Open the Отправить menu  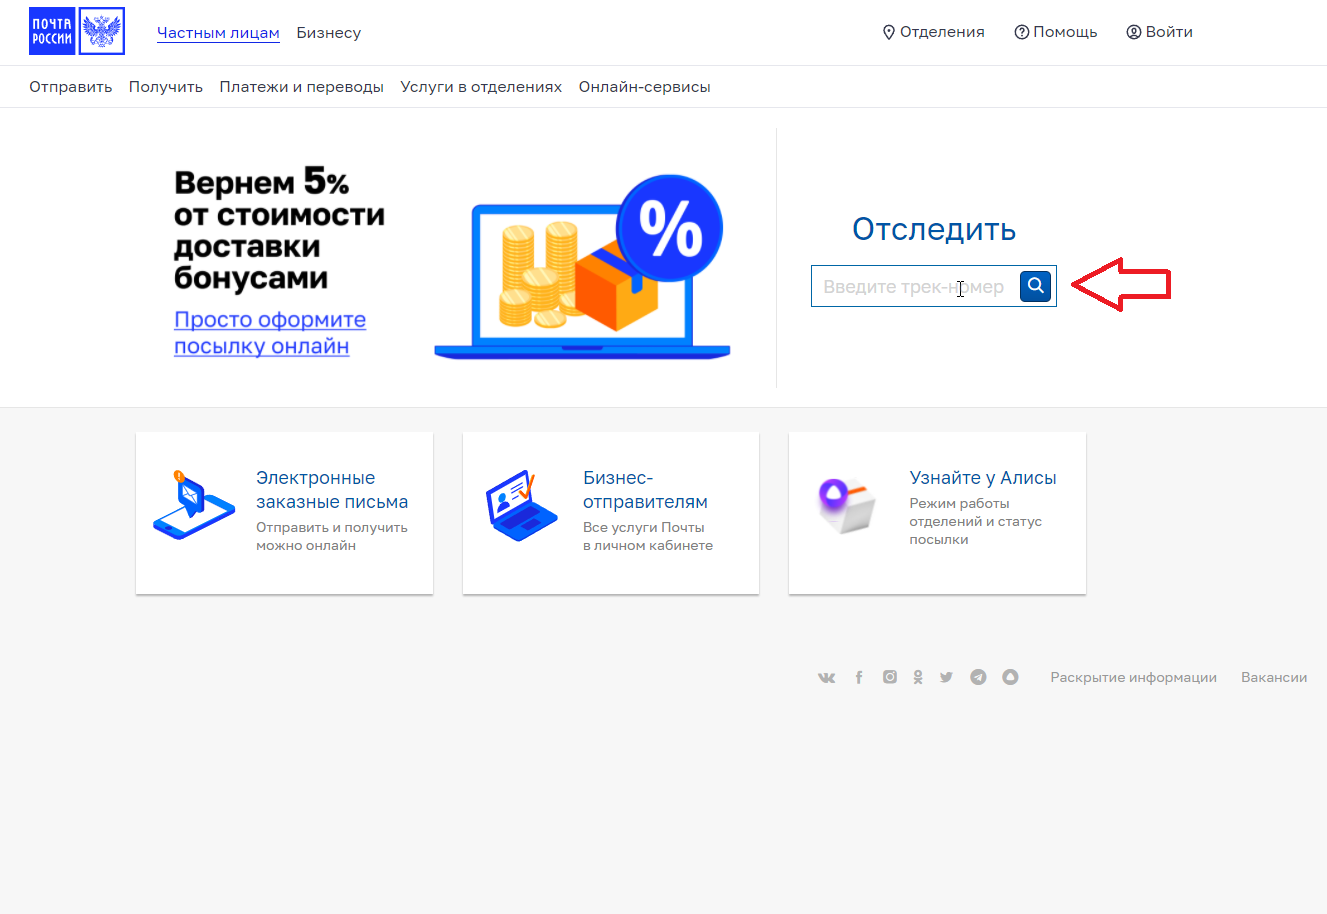[x=70, y=87]
